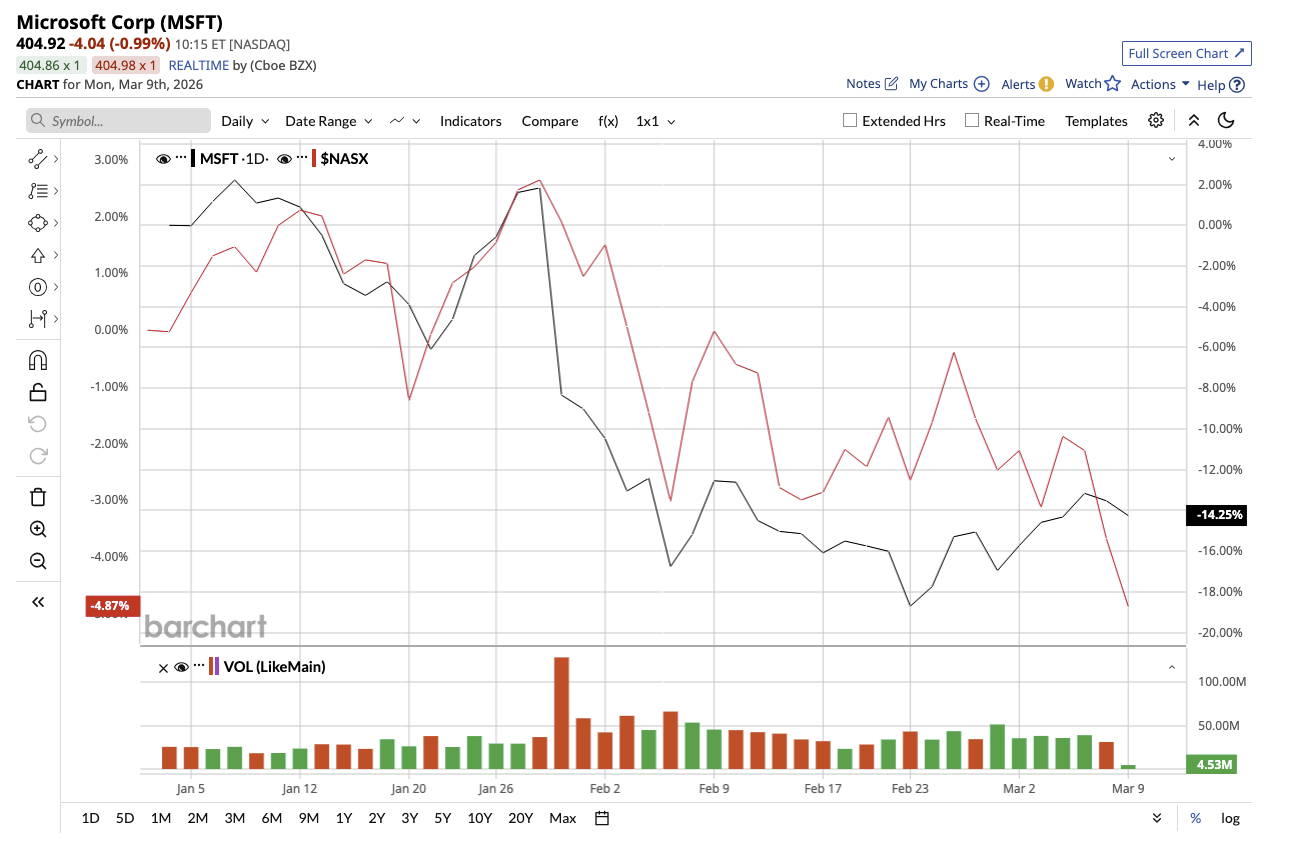Image resolution: width=1304 pixels, height=868 pixels.
Task: Select the 3M time range
Action: coord(235,818)
